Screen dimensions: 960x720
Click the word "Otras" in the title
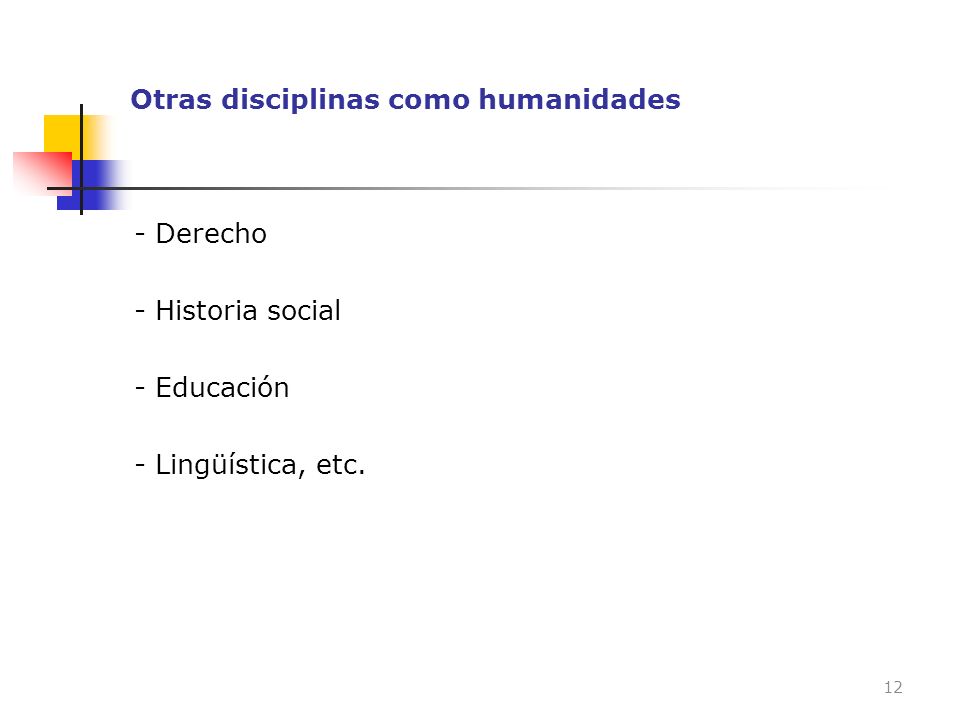tap(171, 99)
